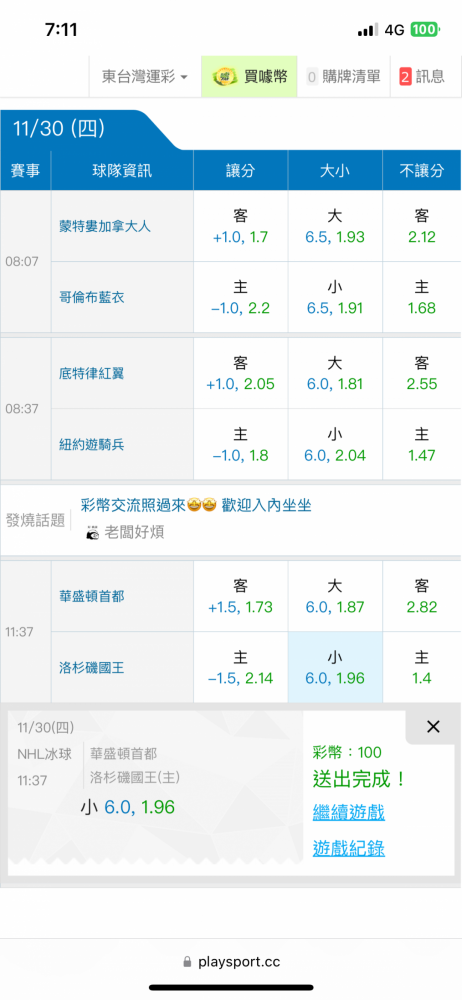This screenshot has width=462, height=1000.
Task: Click the 讓分 column header
Action: (241, 170)
